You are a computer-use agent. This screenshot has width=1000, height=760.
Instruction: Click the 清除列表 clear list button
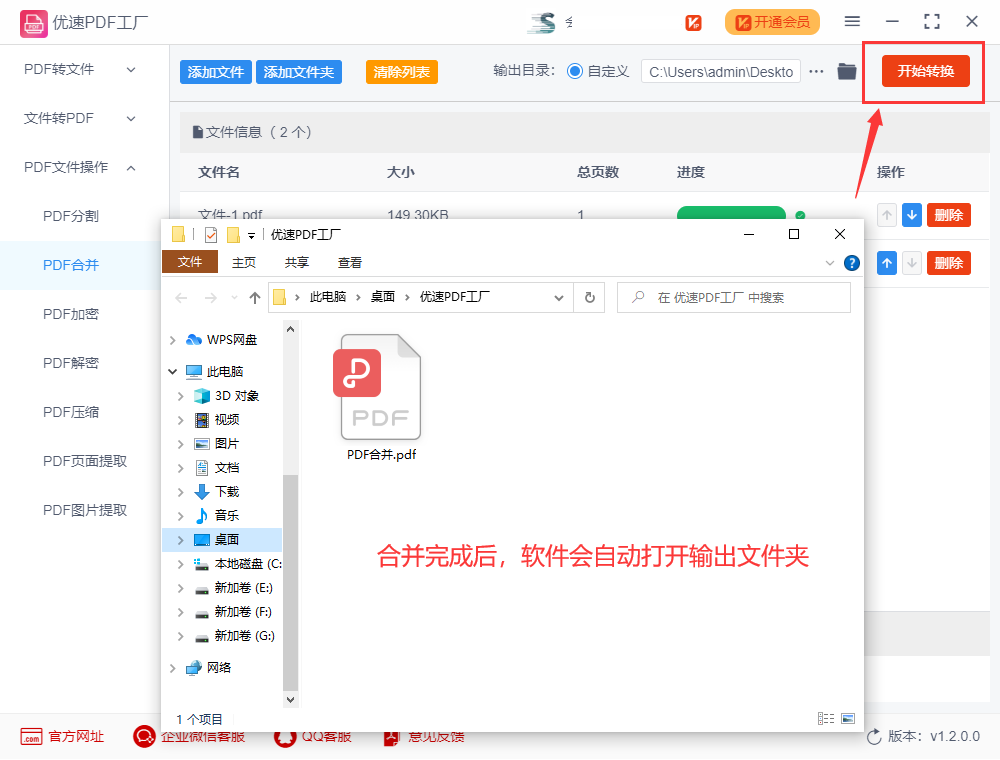(401, 72)
